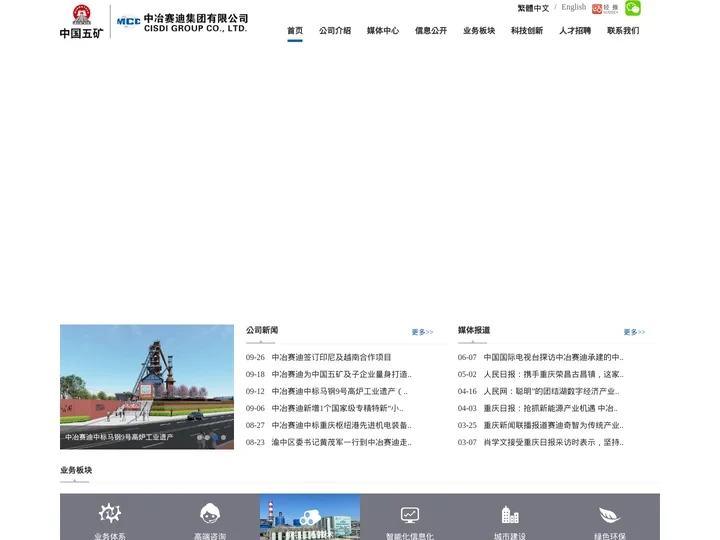Open the 公司介绍 menu item
Viewport: 720px width, 540px height.
(335, 31)
